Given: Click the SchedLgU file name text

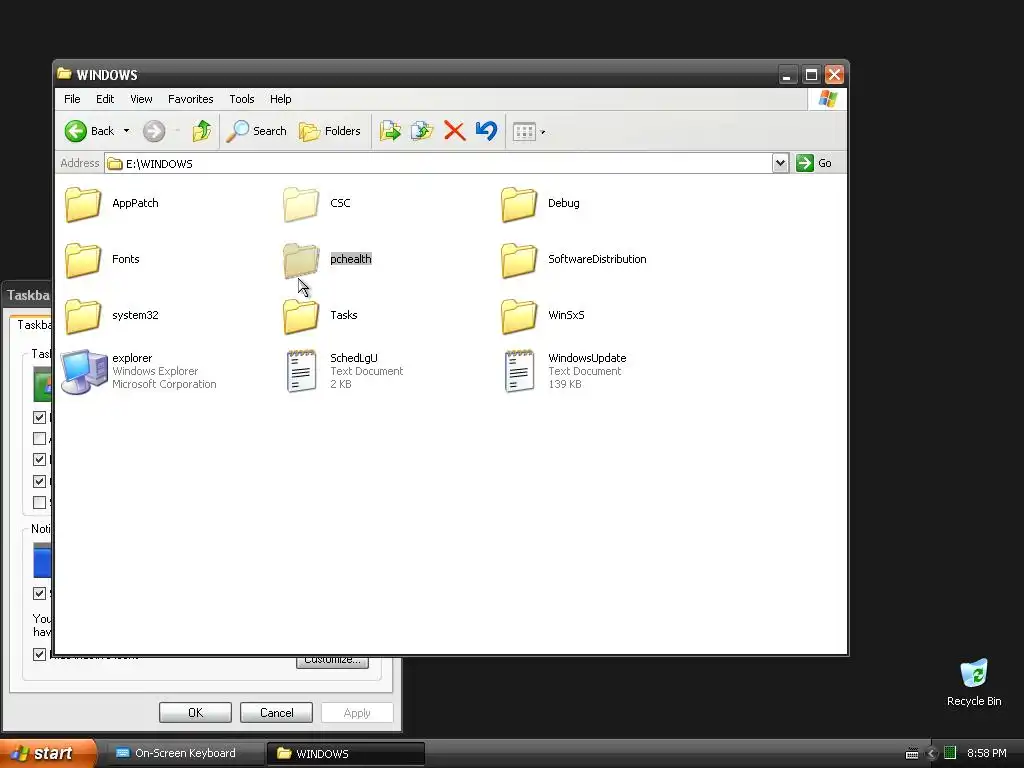Looking at the screenshot, I should [354, 358].
